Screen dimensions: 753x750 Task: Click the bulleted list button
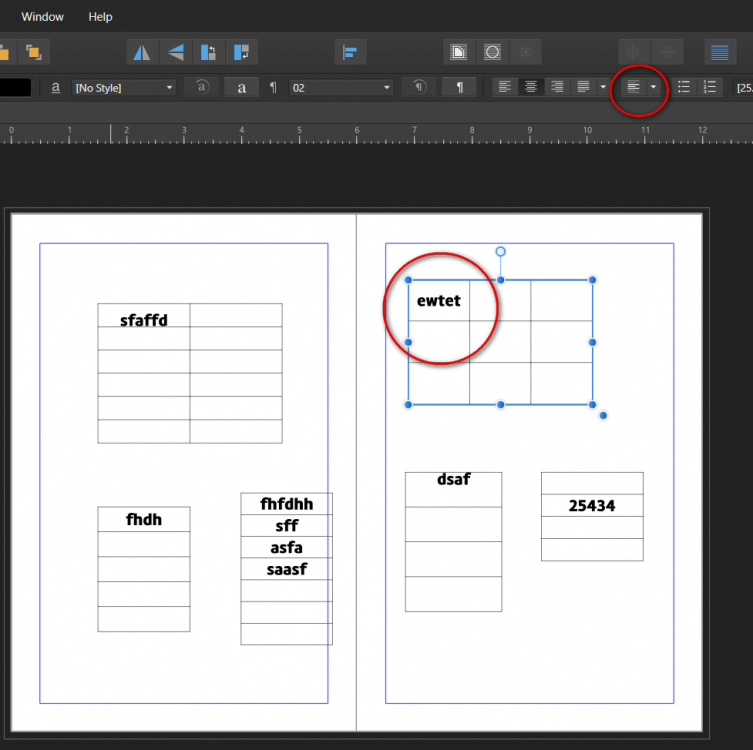tap(684, 88)
